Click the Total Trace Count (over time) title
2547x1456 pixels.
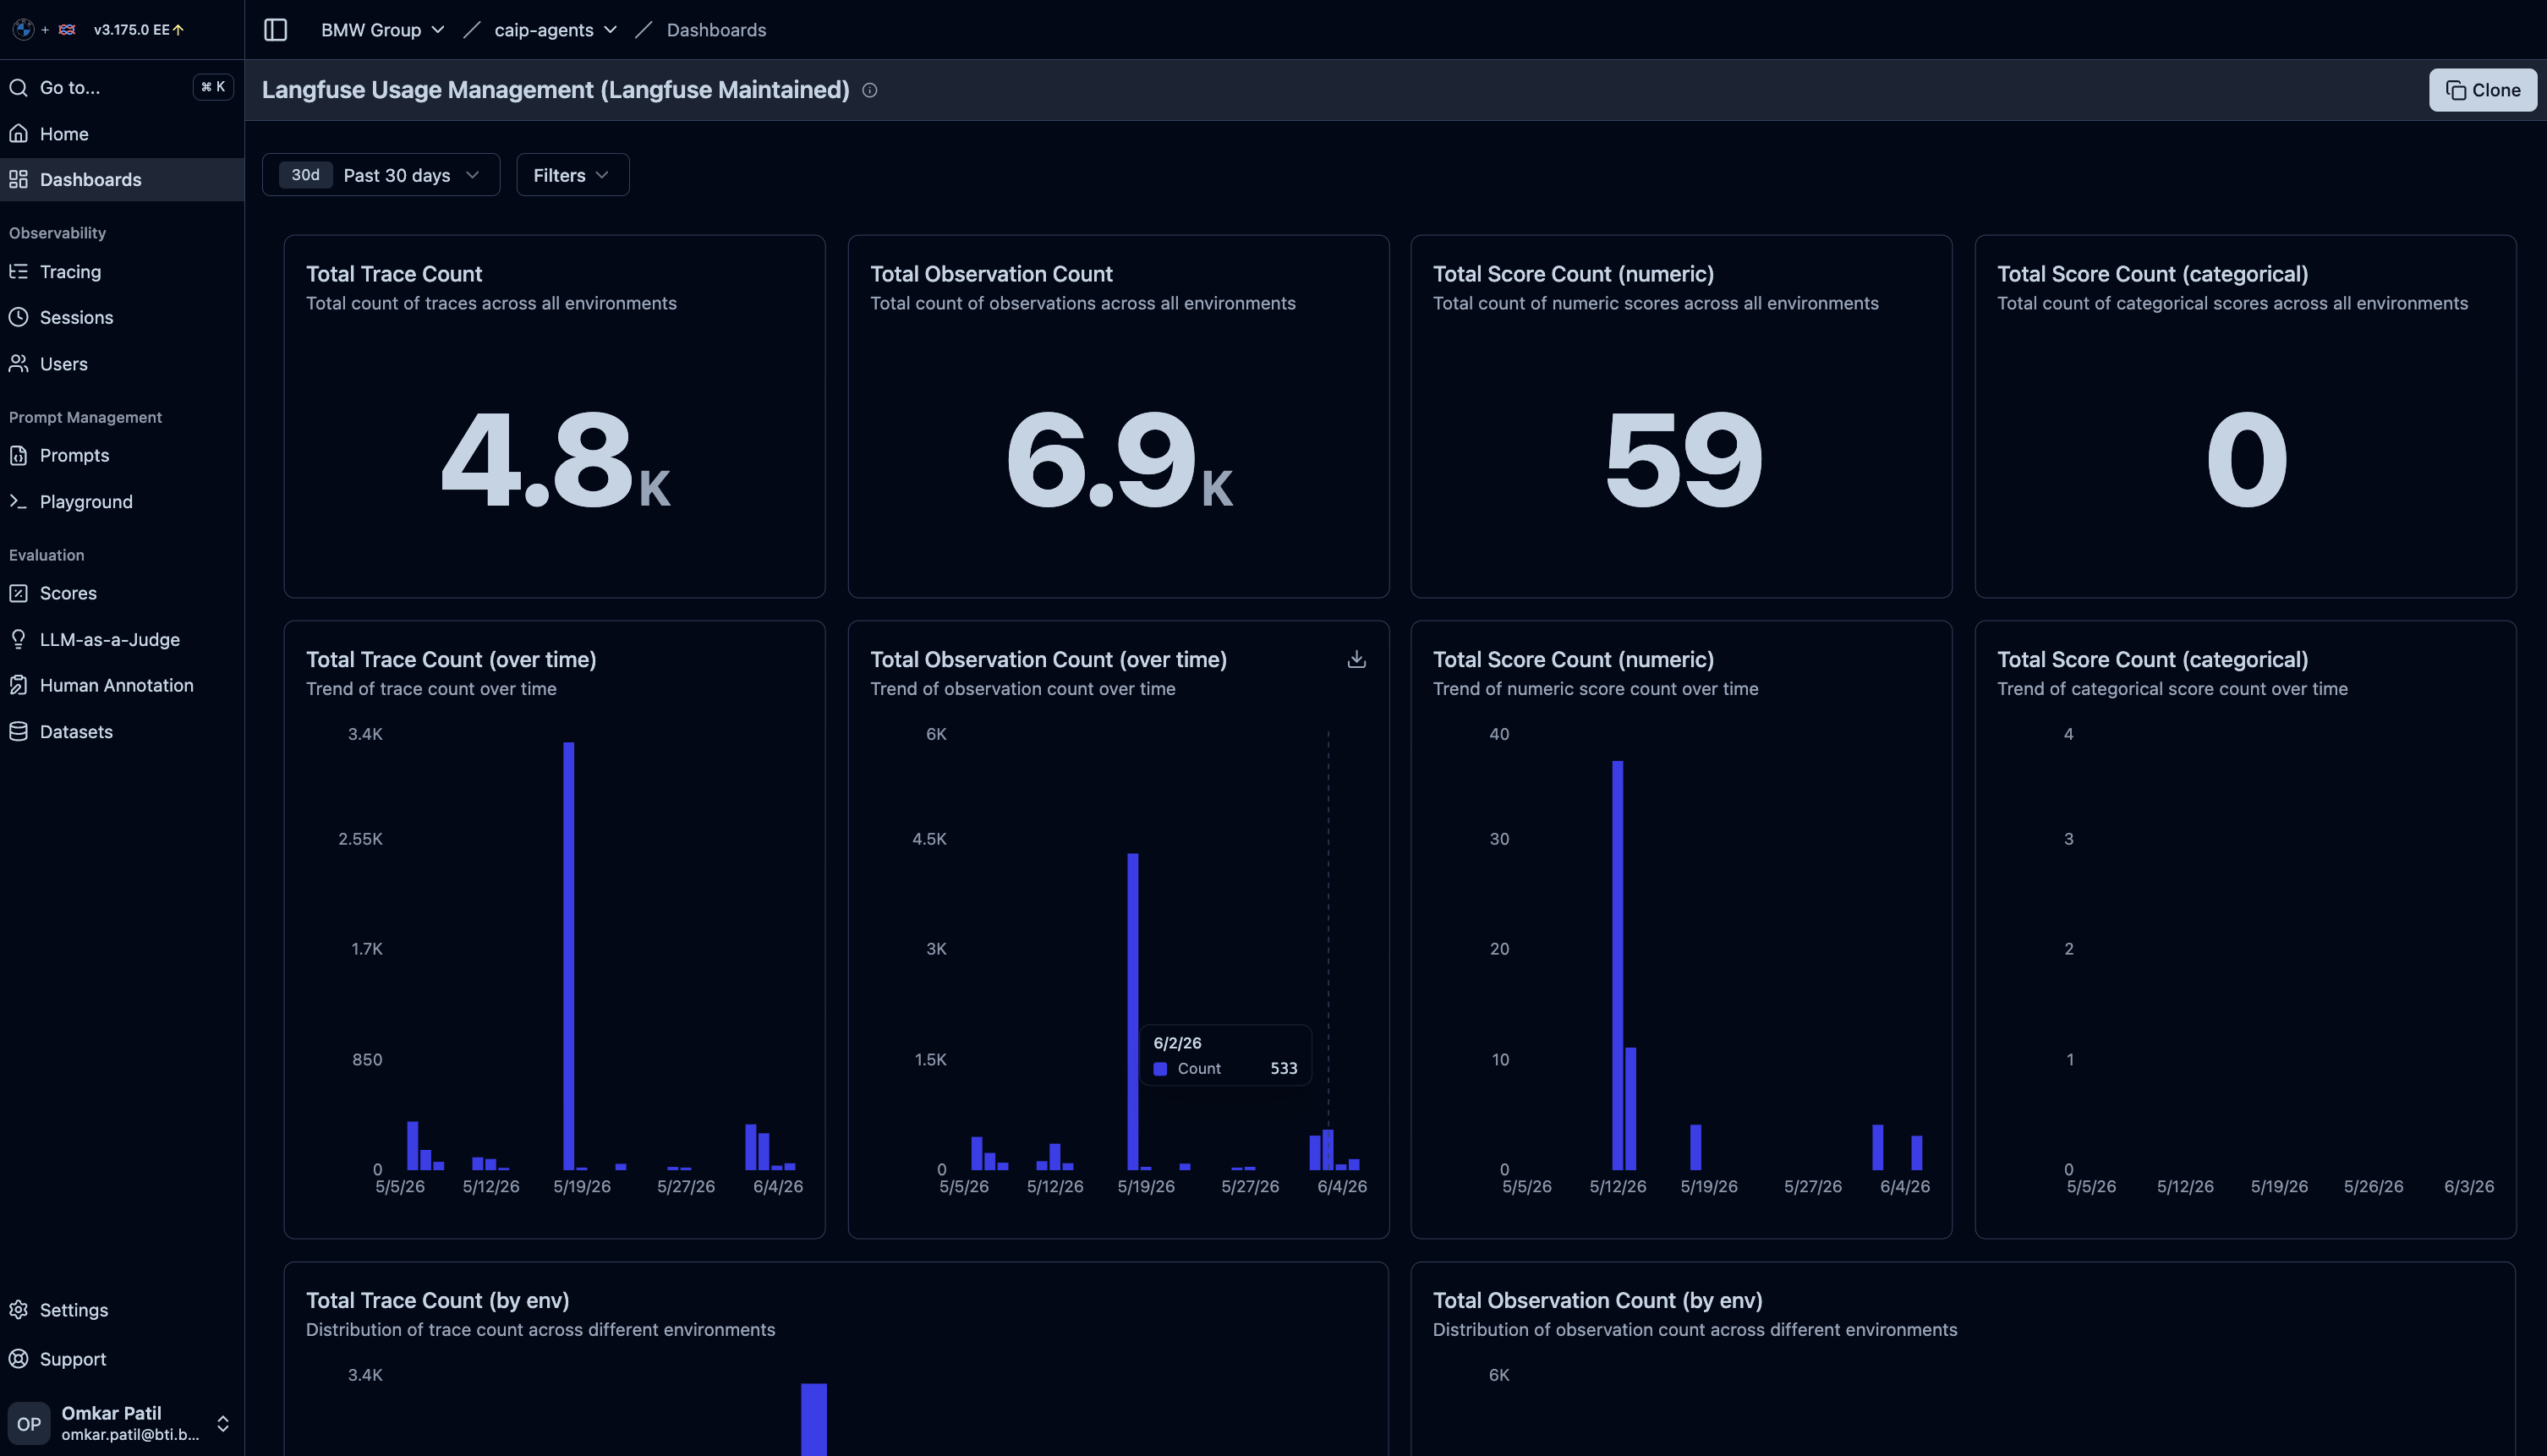tap(451, 659)
